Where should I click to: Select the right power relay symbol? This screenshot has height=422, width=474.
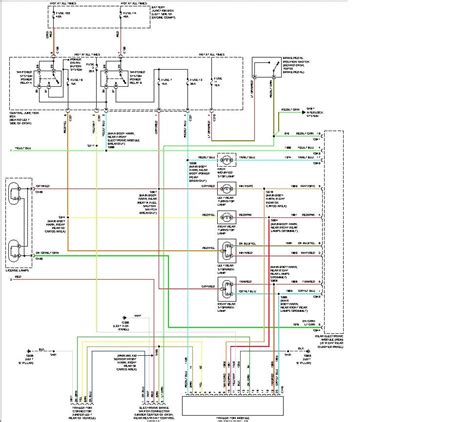[x=115, y=79]
